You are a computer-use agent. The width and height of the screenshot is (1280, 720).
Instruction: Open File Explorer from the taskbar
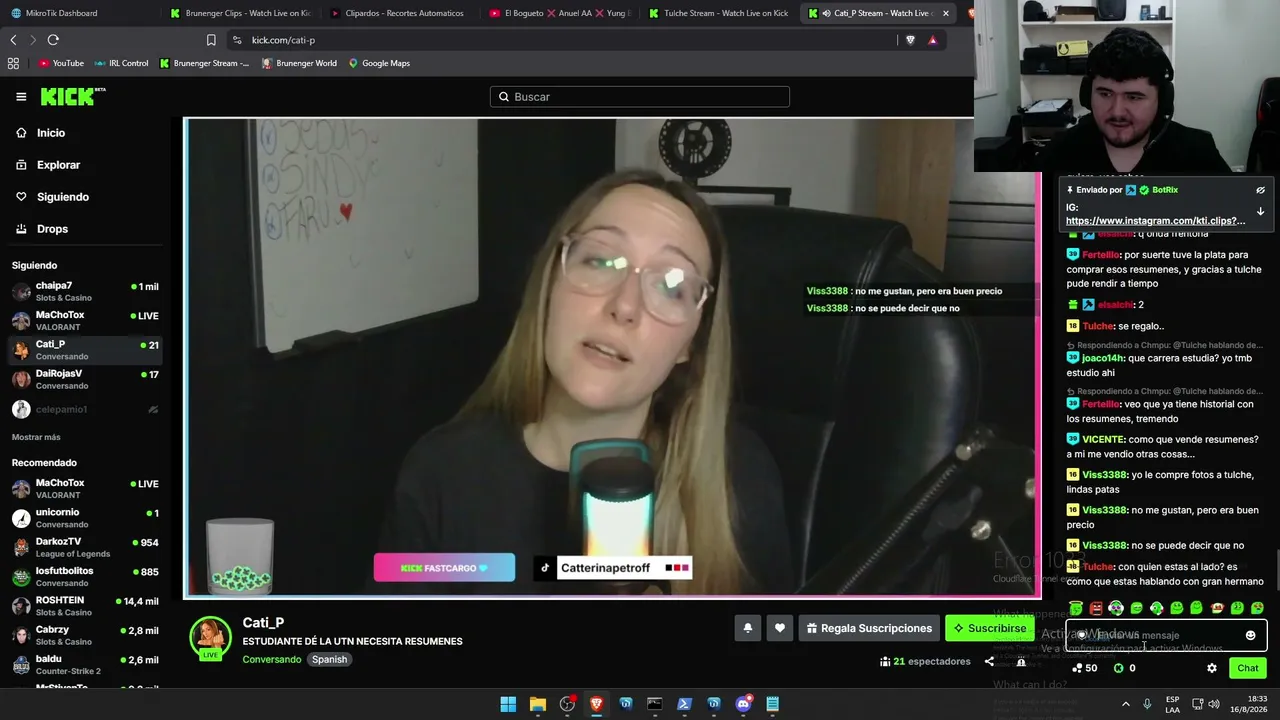click(x=537, y=704)
